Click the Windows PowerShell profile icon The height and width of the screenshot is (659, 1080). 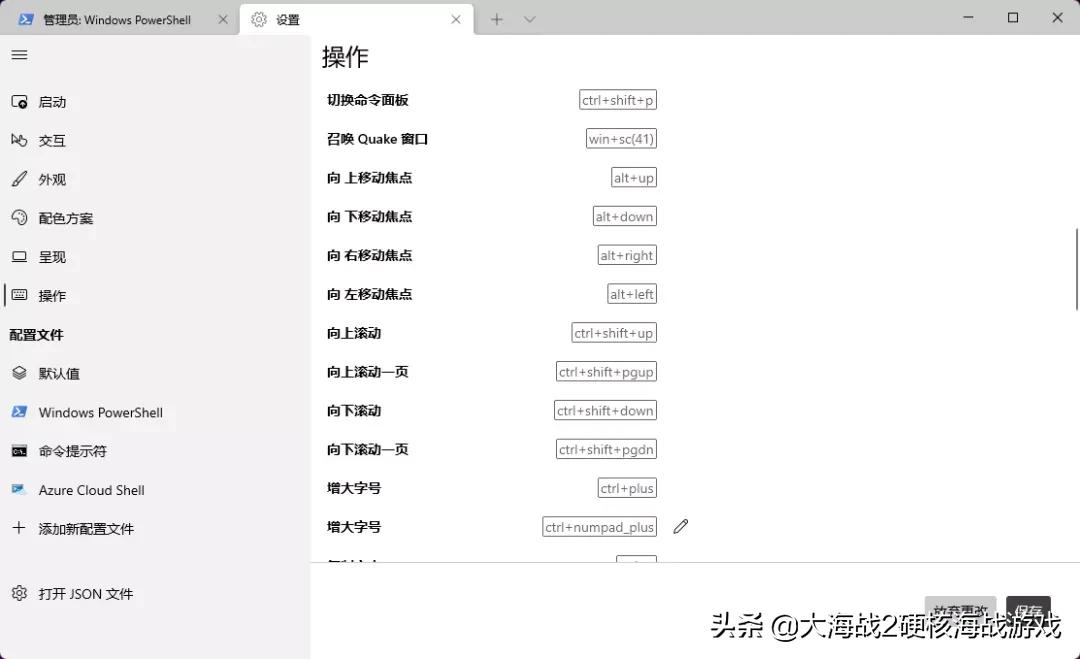[19, 412]
